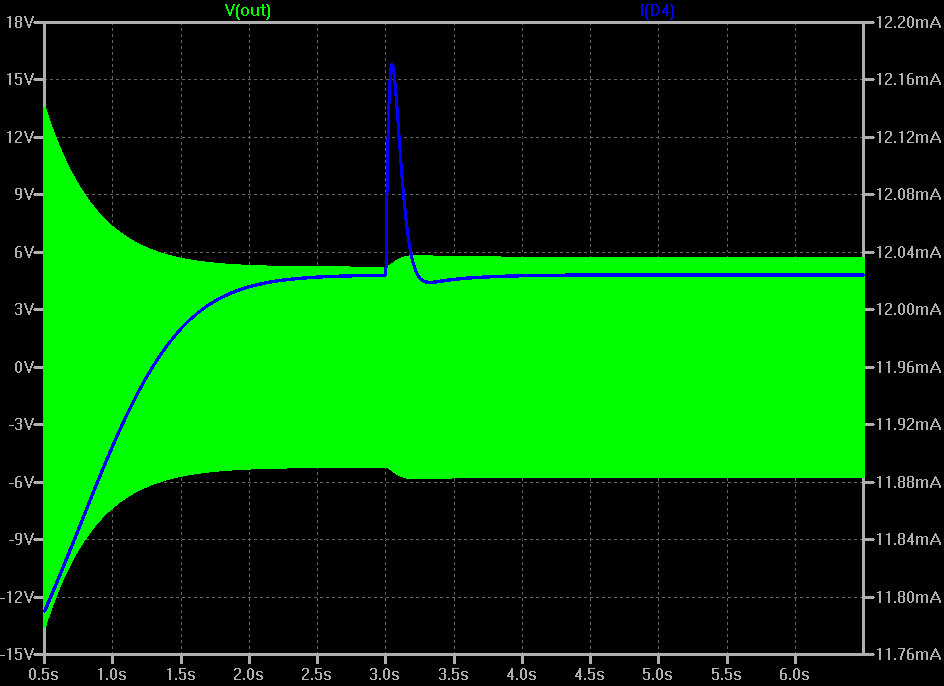
Task: Click the 12.16mA right axis label
Action: click(x=908, y=80)
